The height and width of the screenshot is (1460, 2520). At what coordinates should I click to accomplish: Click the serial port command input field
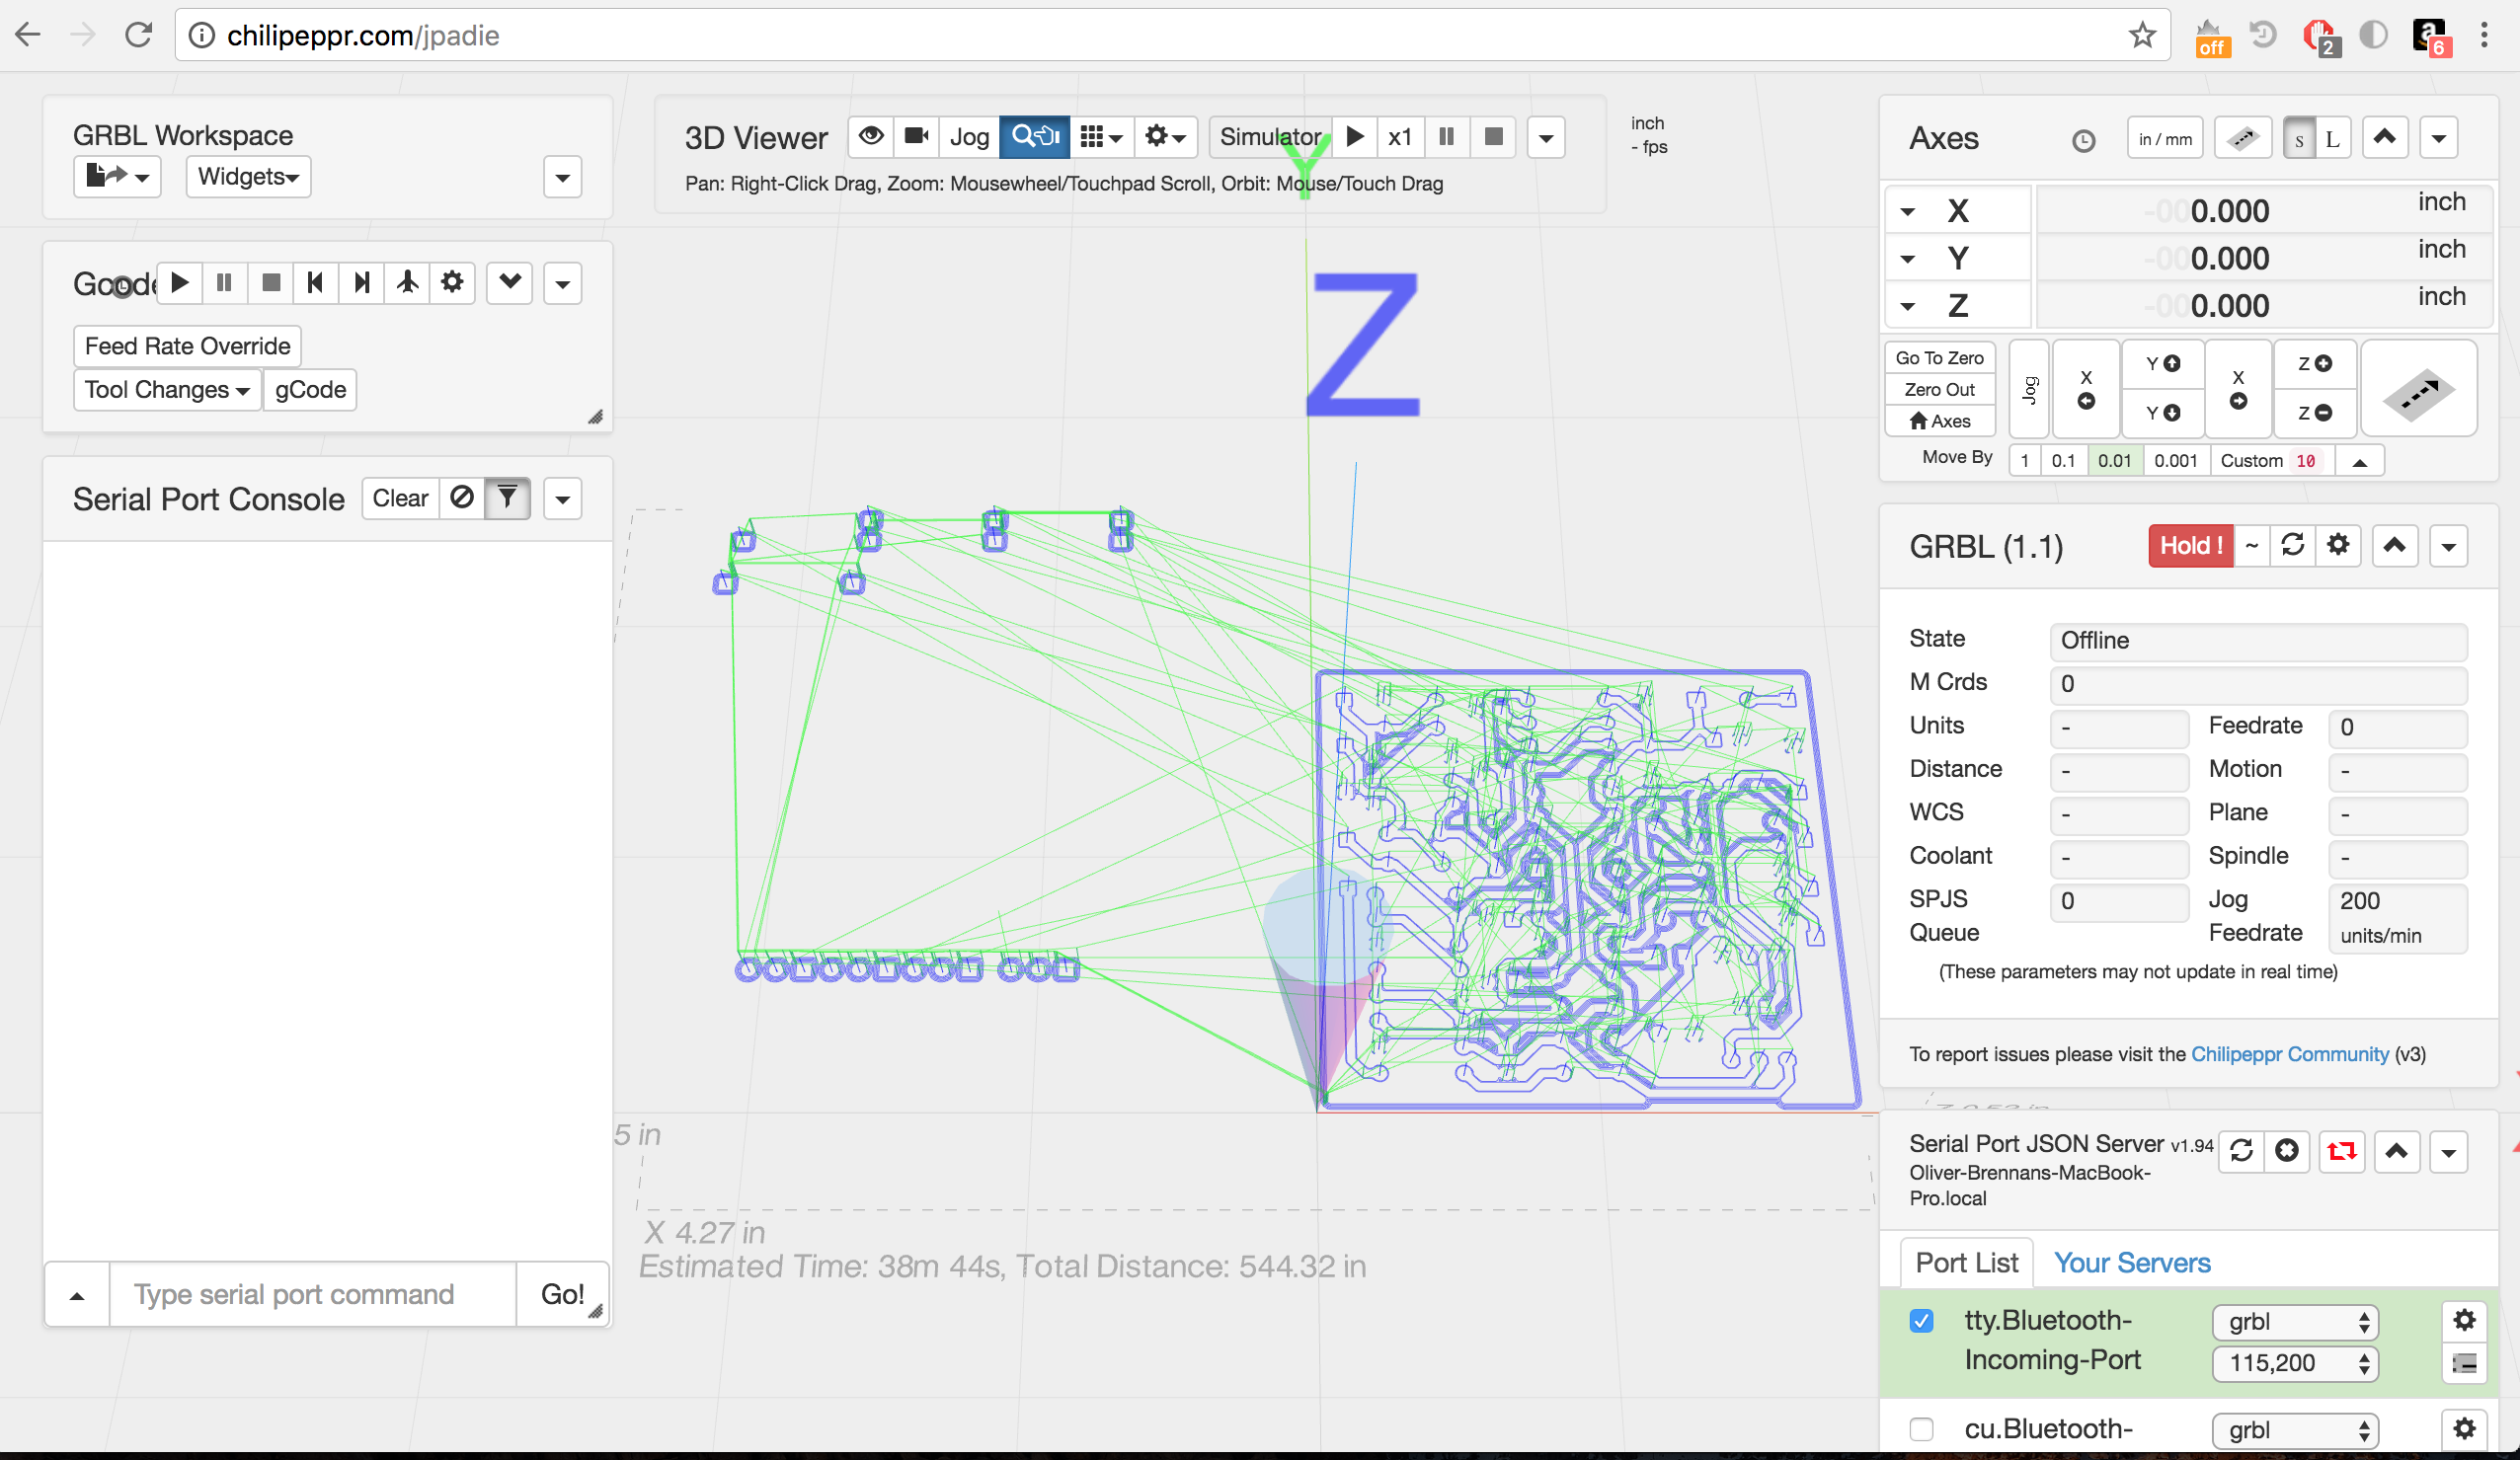point(312,1294)
